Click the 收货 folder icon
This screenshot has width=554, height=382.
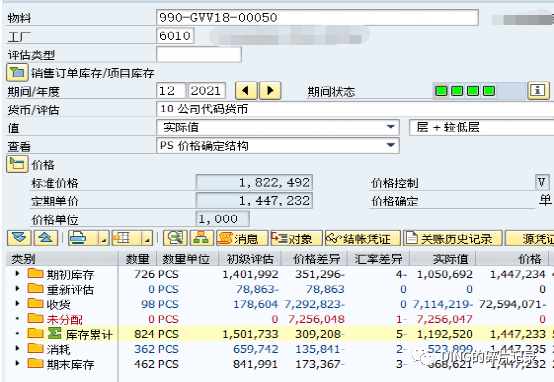(x=35, y=303)
